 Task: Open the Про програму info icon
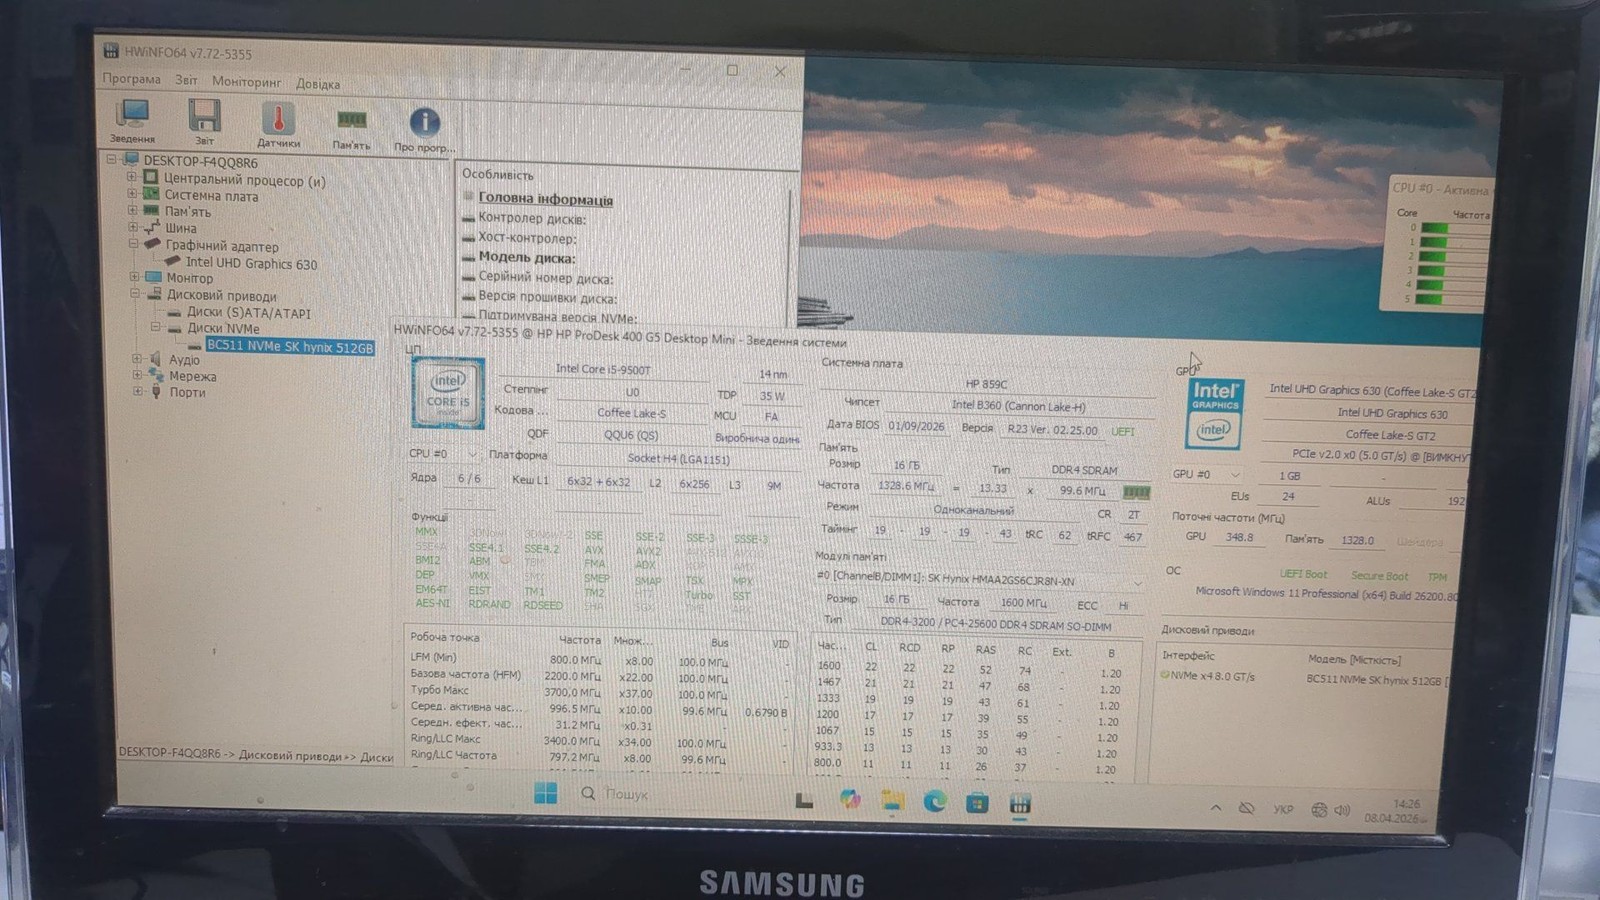(424, 123)
